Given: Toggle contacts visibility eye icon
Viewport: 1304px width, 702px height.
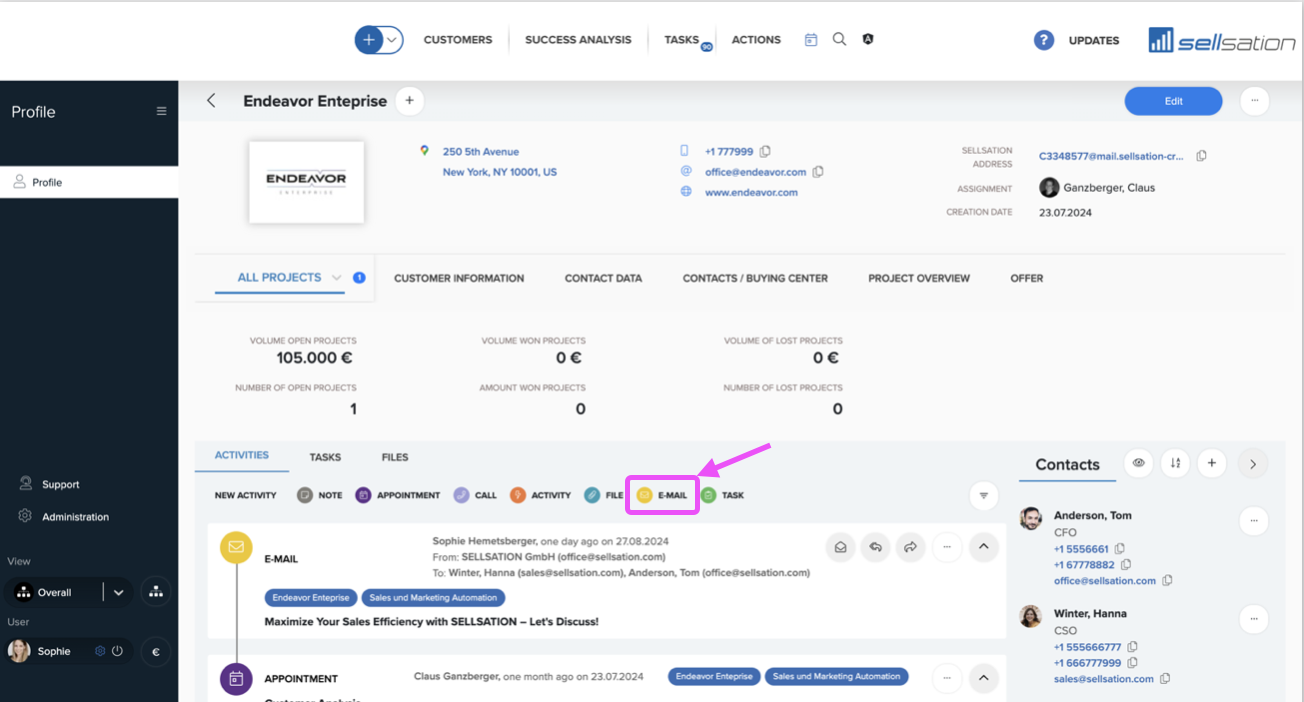Looking at the screenshot, I should point(1139,463).
